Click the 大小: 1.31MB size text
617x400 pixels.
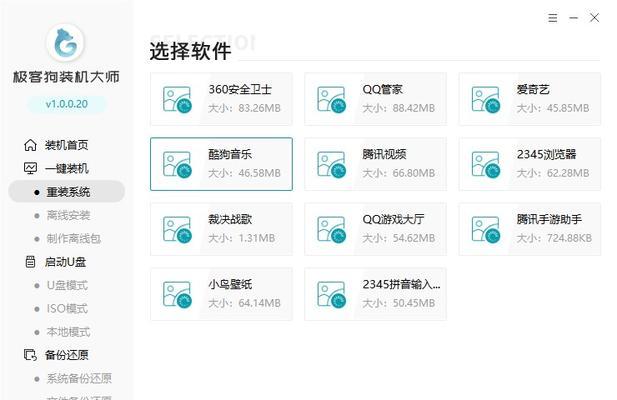click(242, 238)
